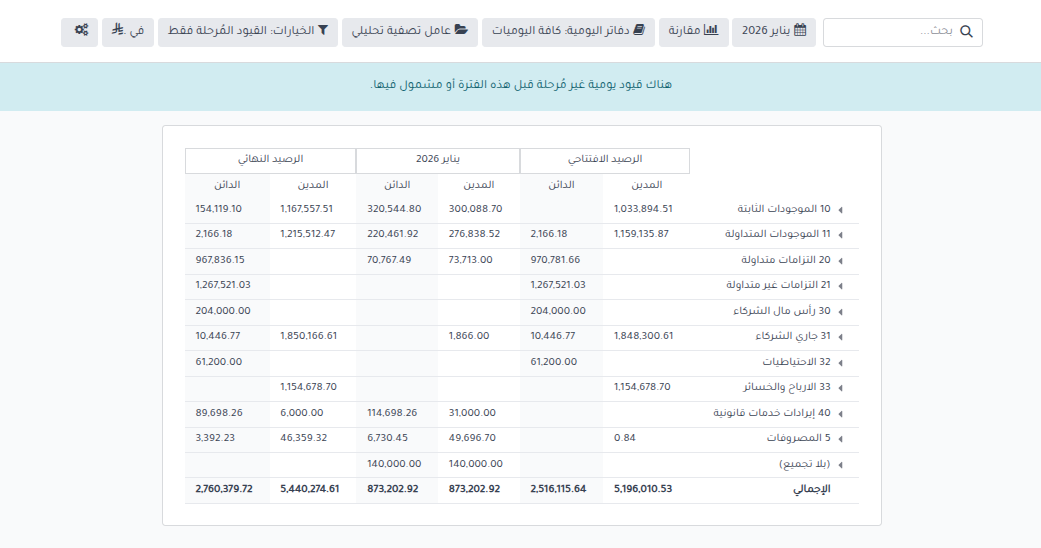Open the عامل تصفية تحليلي analytic filter
The width and height of the screenshot is (1041, 548).
click(x=409, y=31)
